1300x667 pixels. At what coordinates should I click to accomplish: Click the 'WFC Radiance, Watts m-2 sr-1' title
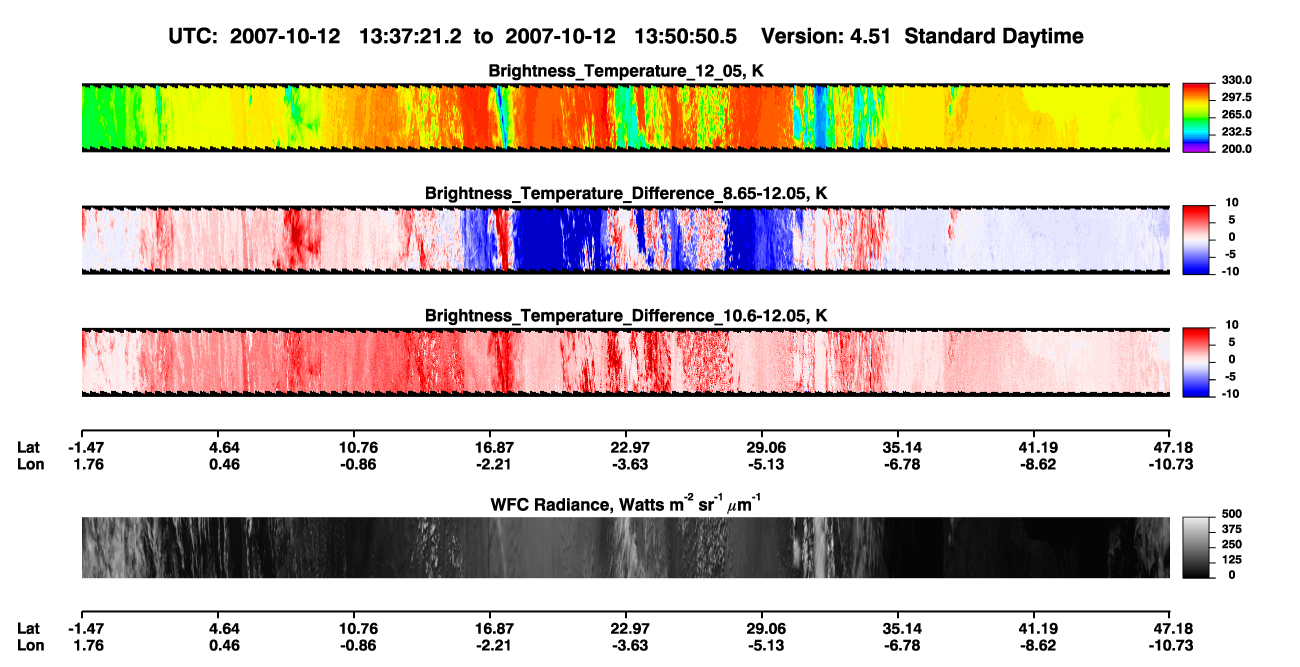[626, 503]
